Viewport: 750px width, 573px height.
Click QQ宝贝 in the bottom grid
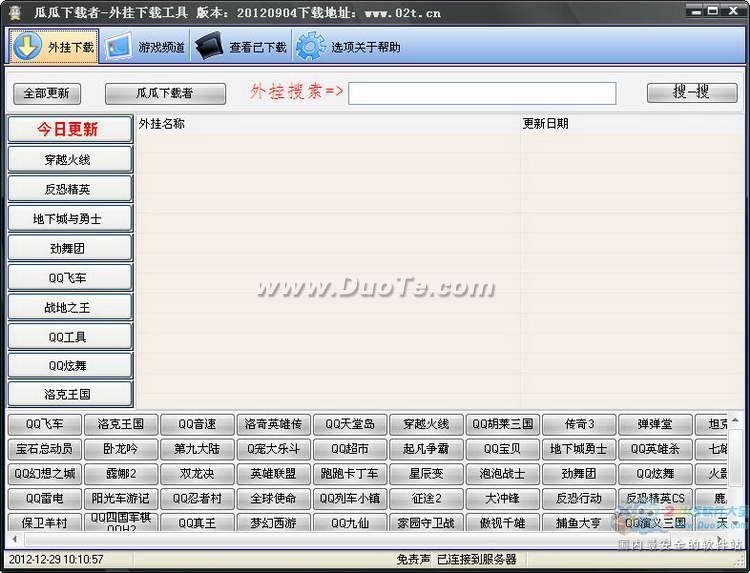click(502, 449)
